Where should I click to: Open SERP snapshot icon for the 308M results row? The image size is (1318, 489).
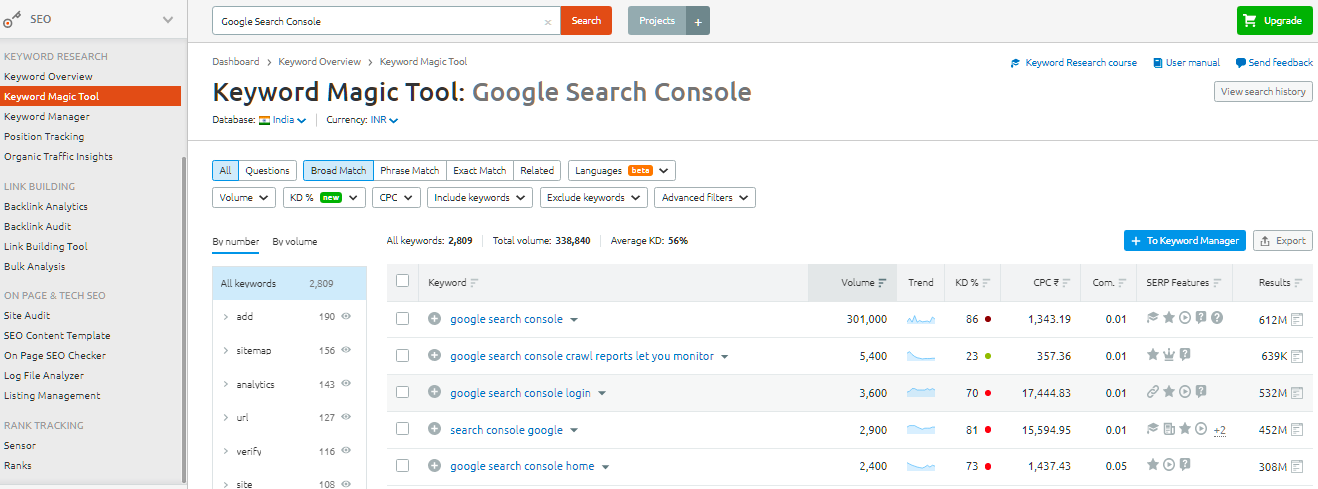1297,466
